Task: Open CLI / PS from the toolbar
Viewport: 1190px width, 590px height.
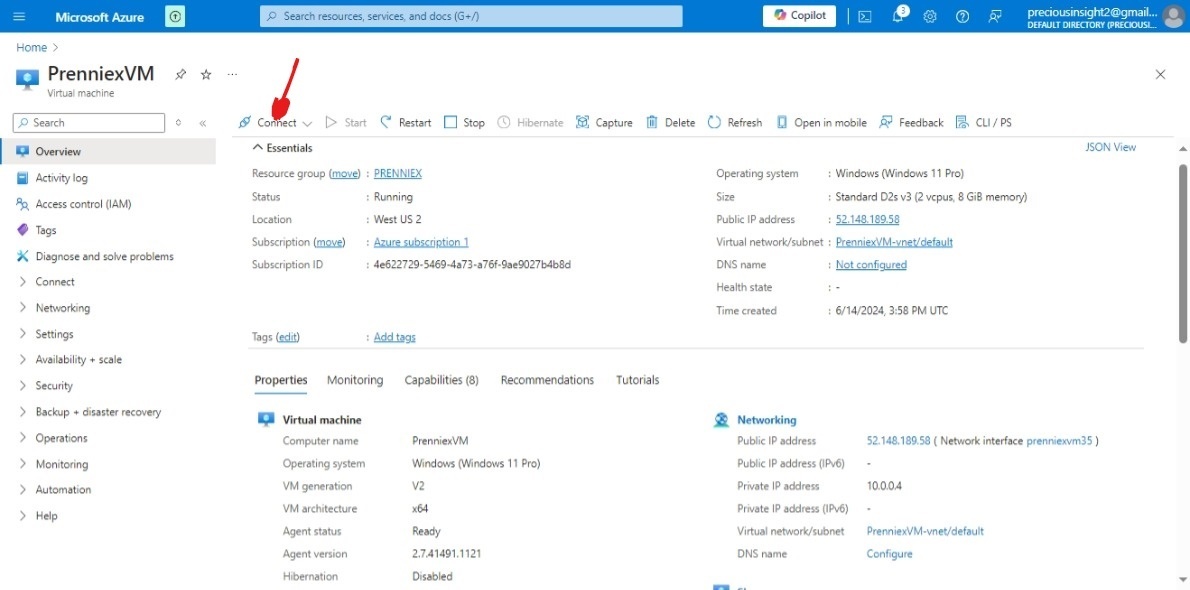Action: tap(983, 122)
